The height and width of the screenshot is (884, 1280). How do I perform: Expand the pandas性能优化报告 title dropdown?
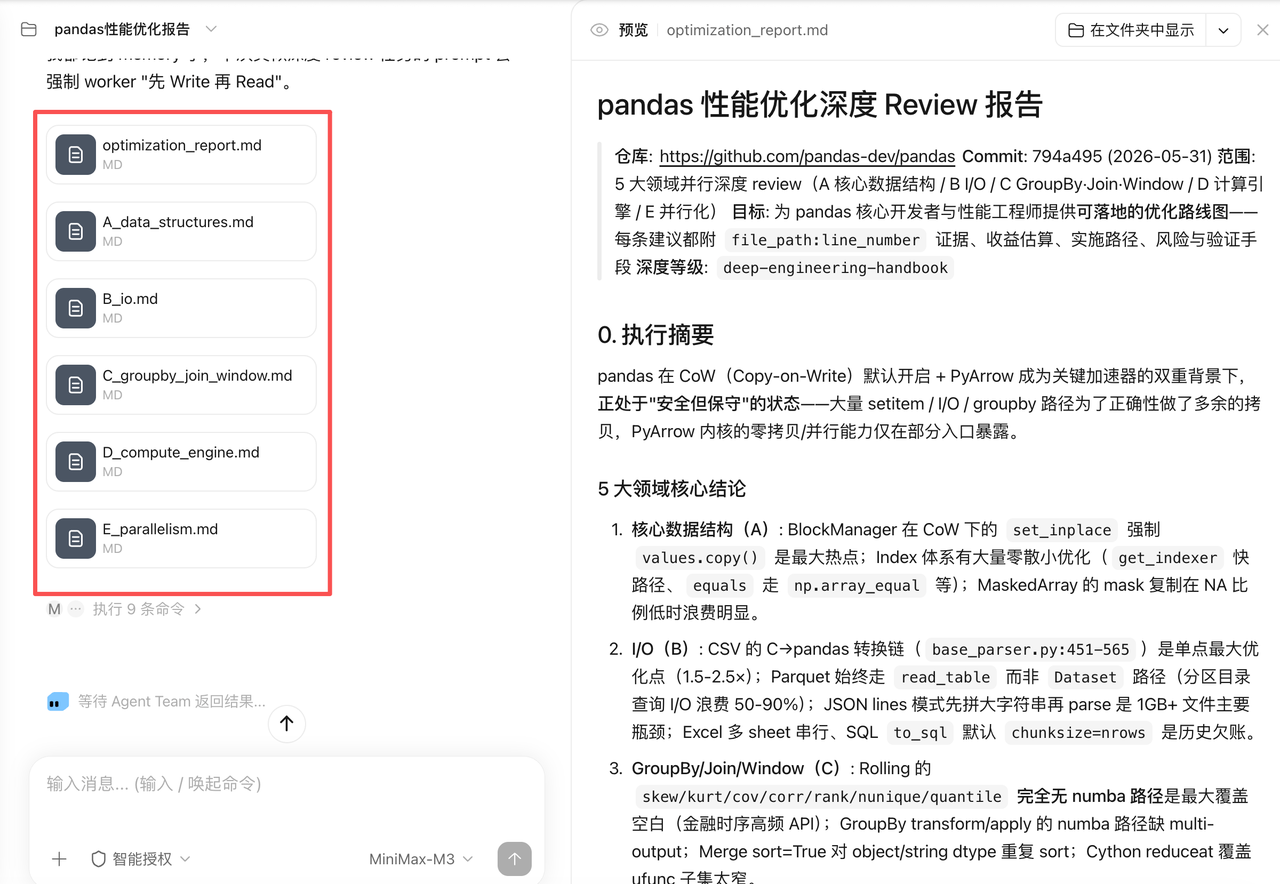(210, 29)
